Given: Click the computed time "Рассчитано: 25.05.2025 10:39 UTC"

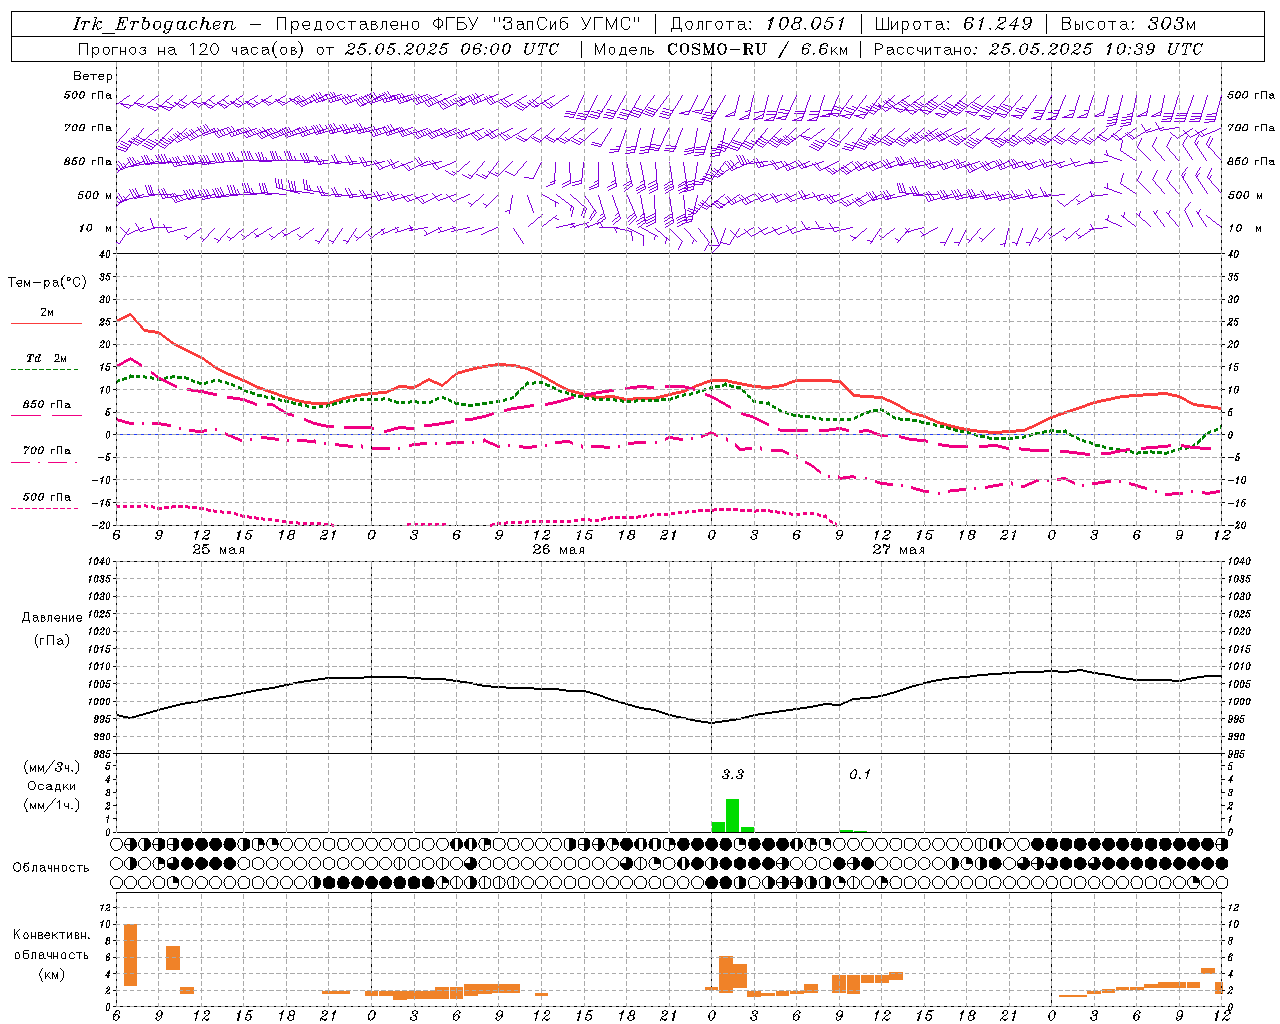Looking at the screenshot, I should click(1038, 49).
